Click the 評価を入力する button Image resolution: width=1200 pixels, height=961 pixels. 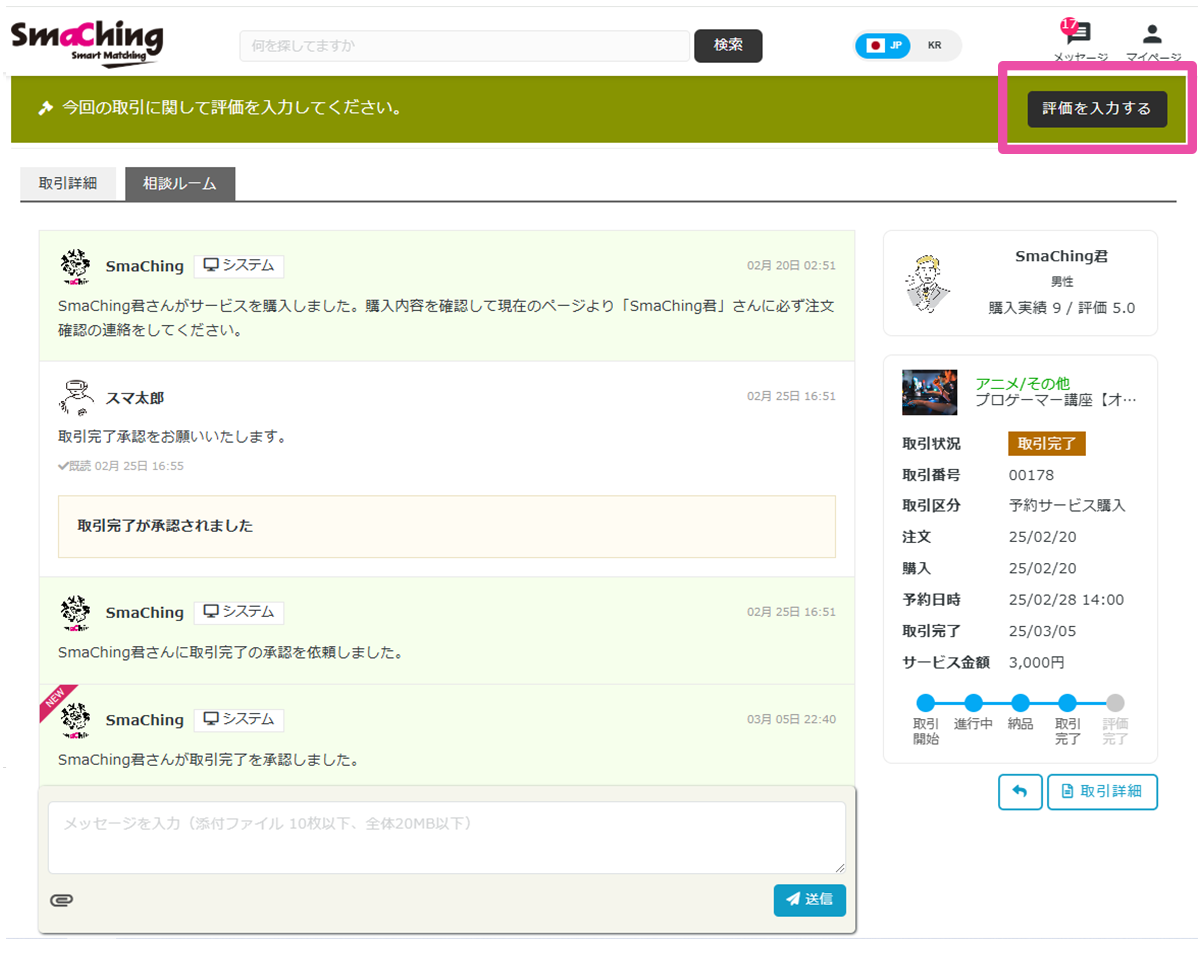tap(1096, 110)
